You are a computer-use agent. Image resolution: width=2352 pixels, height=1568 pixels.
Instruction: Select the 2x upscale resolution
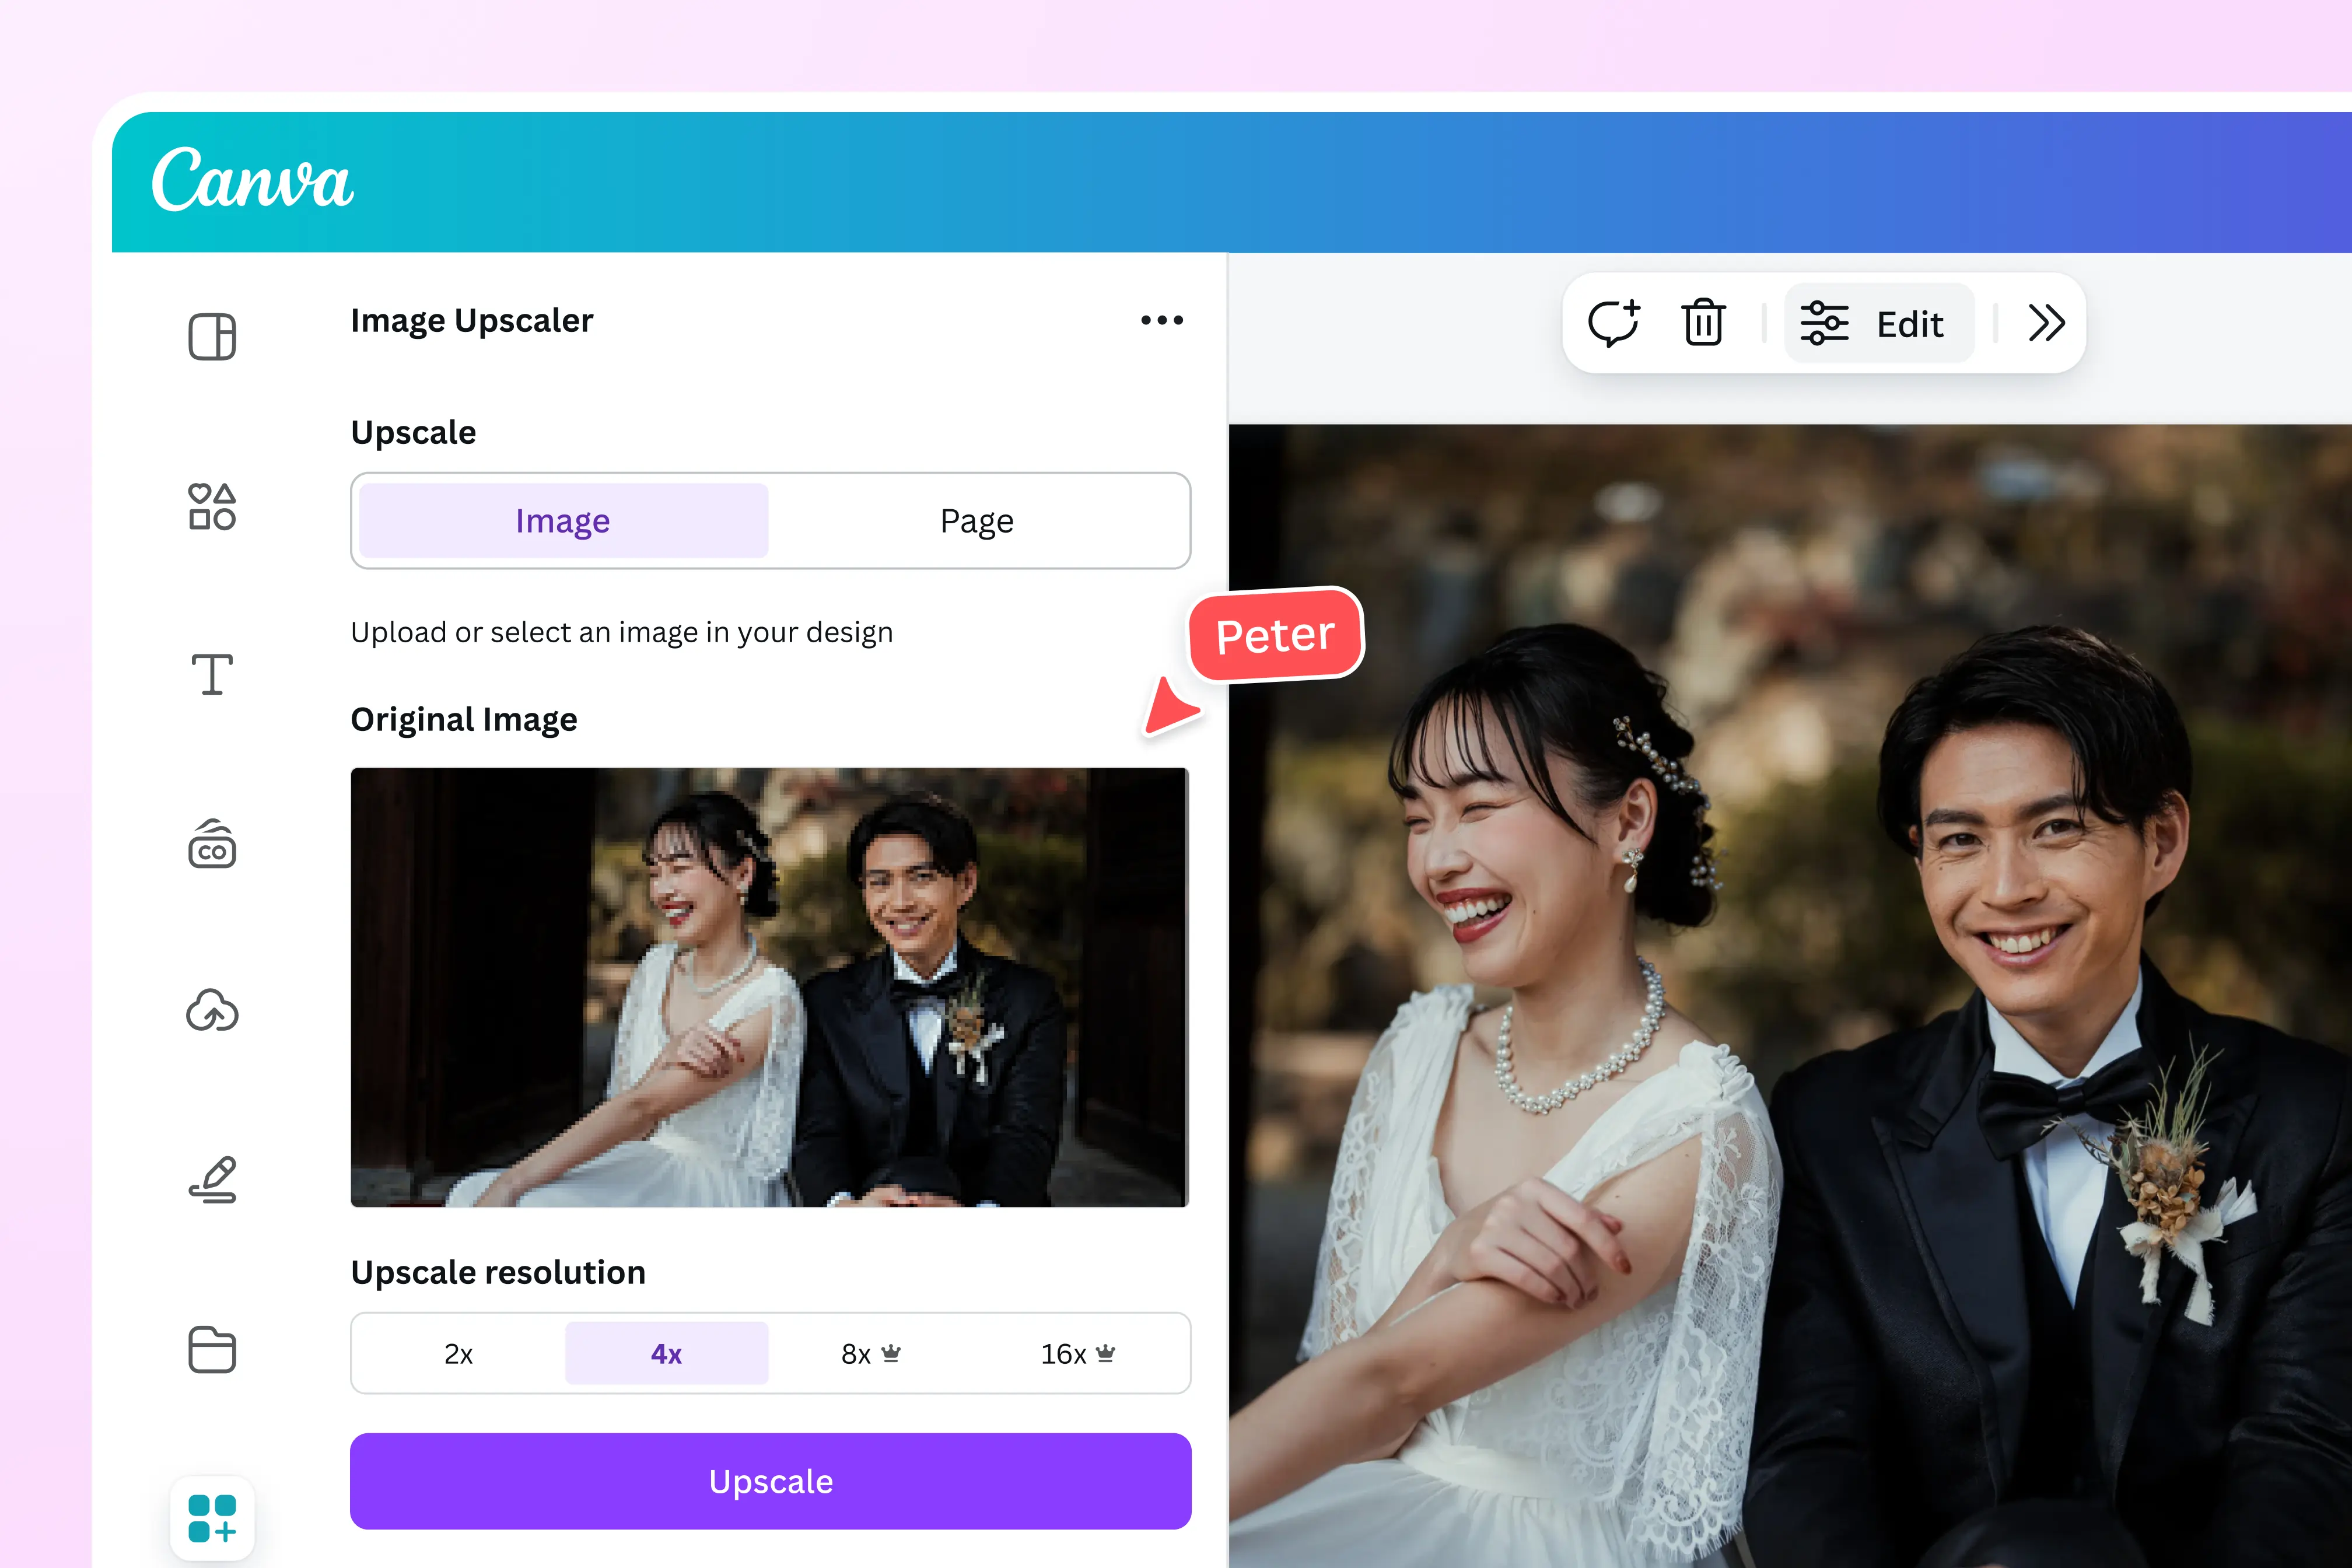(459, 1353)
